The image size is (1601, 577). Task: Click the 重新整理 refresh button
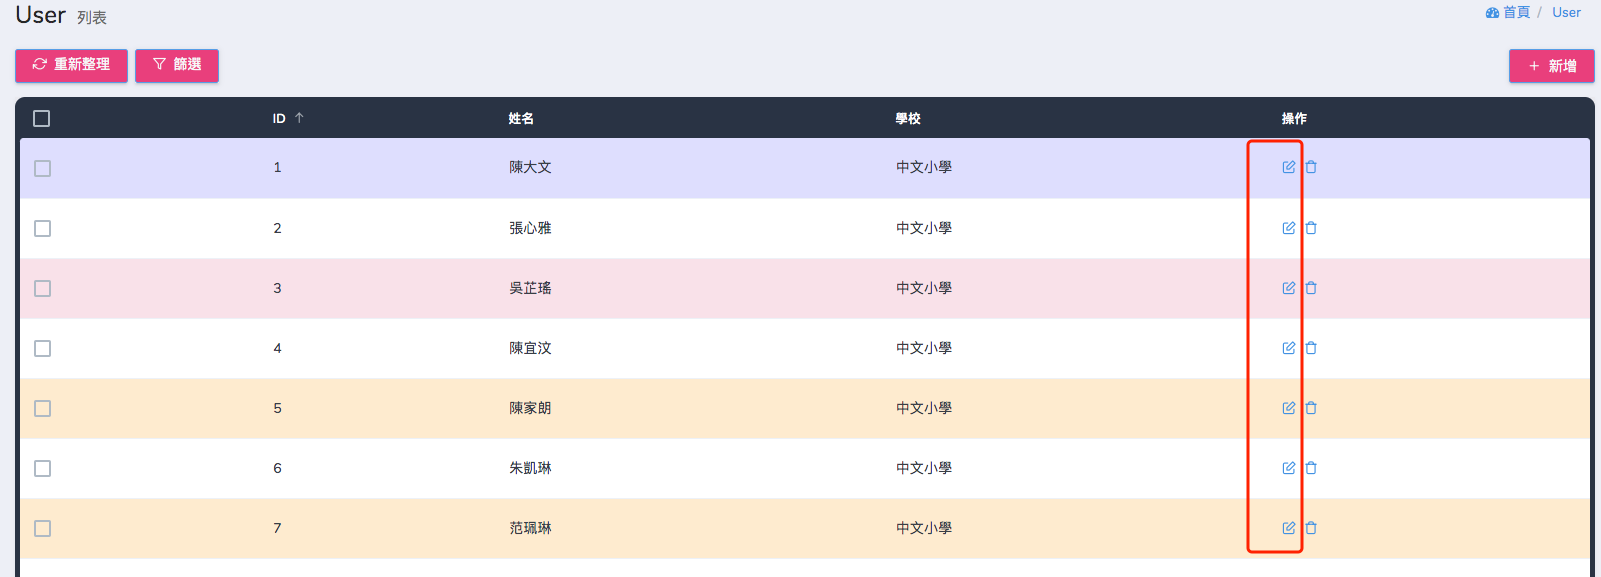point(71,65)
